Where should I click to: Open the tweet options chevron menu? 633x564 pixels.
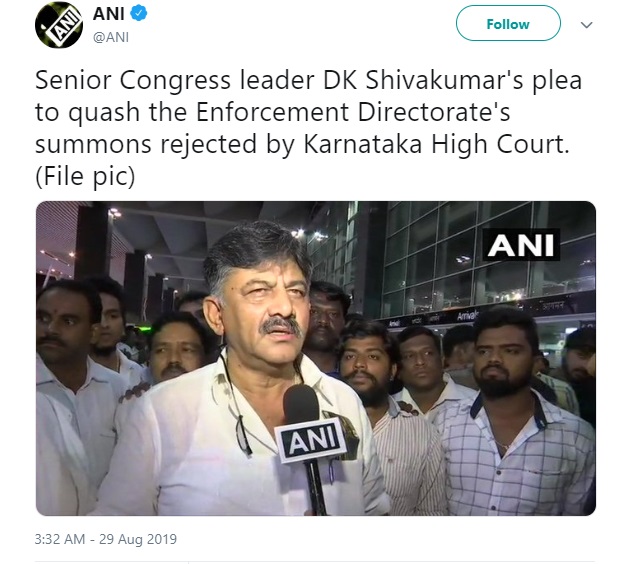[x=586, y=25]
